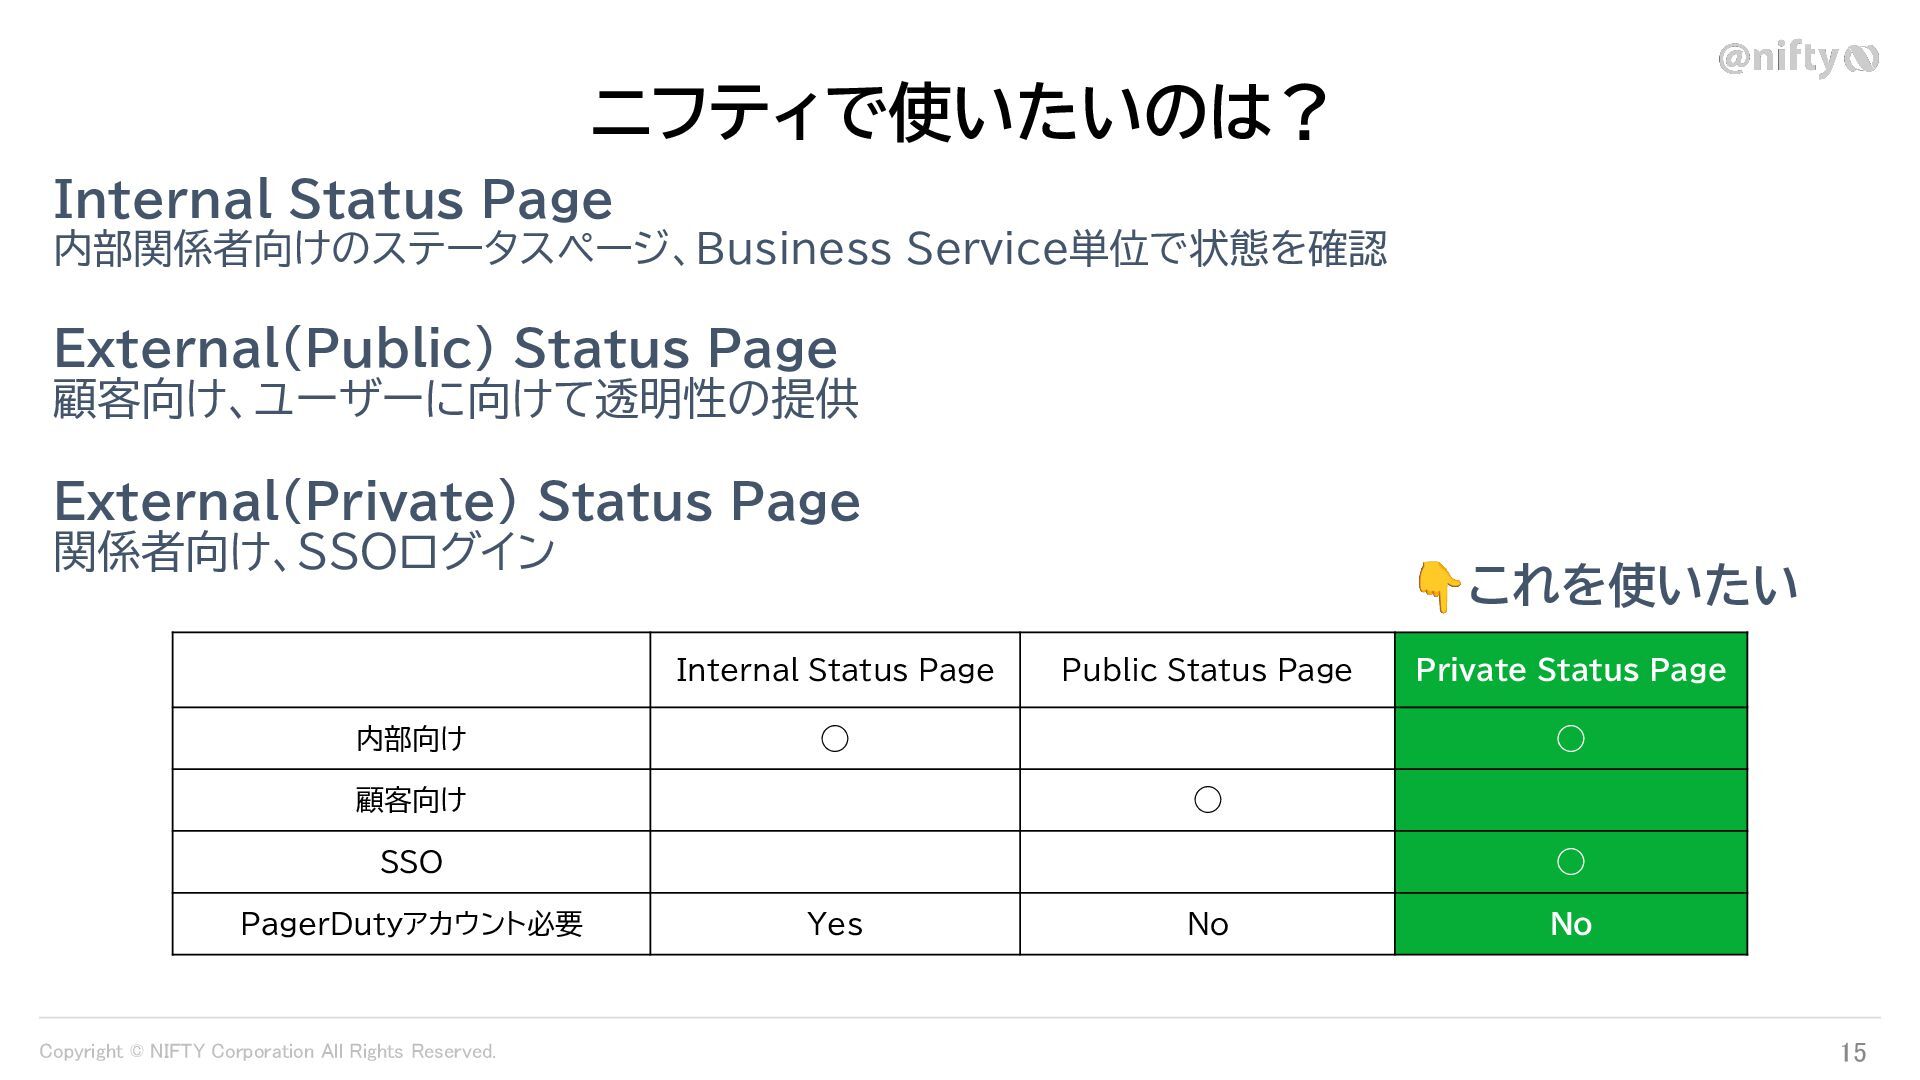The width and height of the screenshot is (1920, 1080).
Task: Click the PagerDutyアカウント必要 row label
Action: pyautogui.click(x=411, y=924)
